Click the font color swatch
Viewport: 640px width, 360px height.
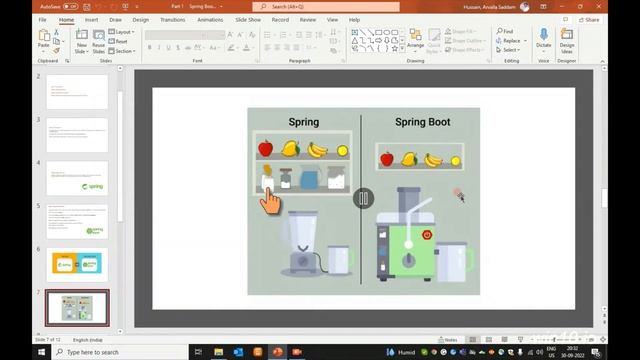[247, 48]
